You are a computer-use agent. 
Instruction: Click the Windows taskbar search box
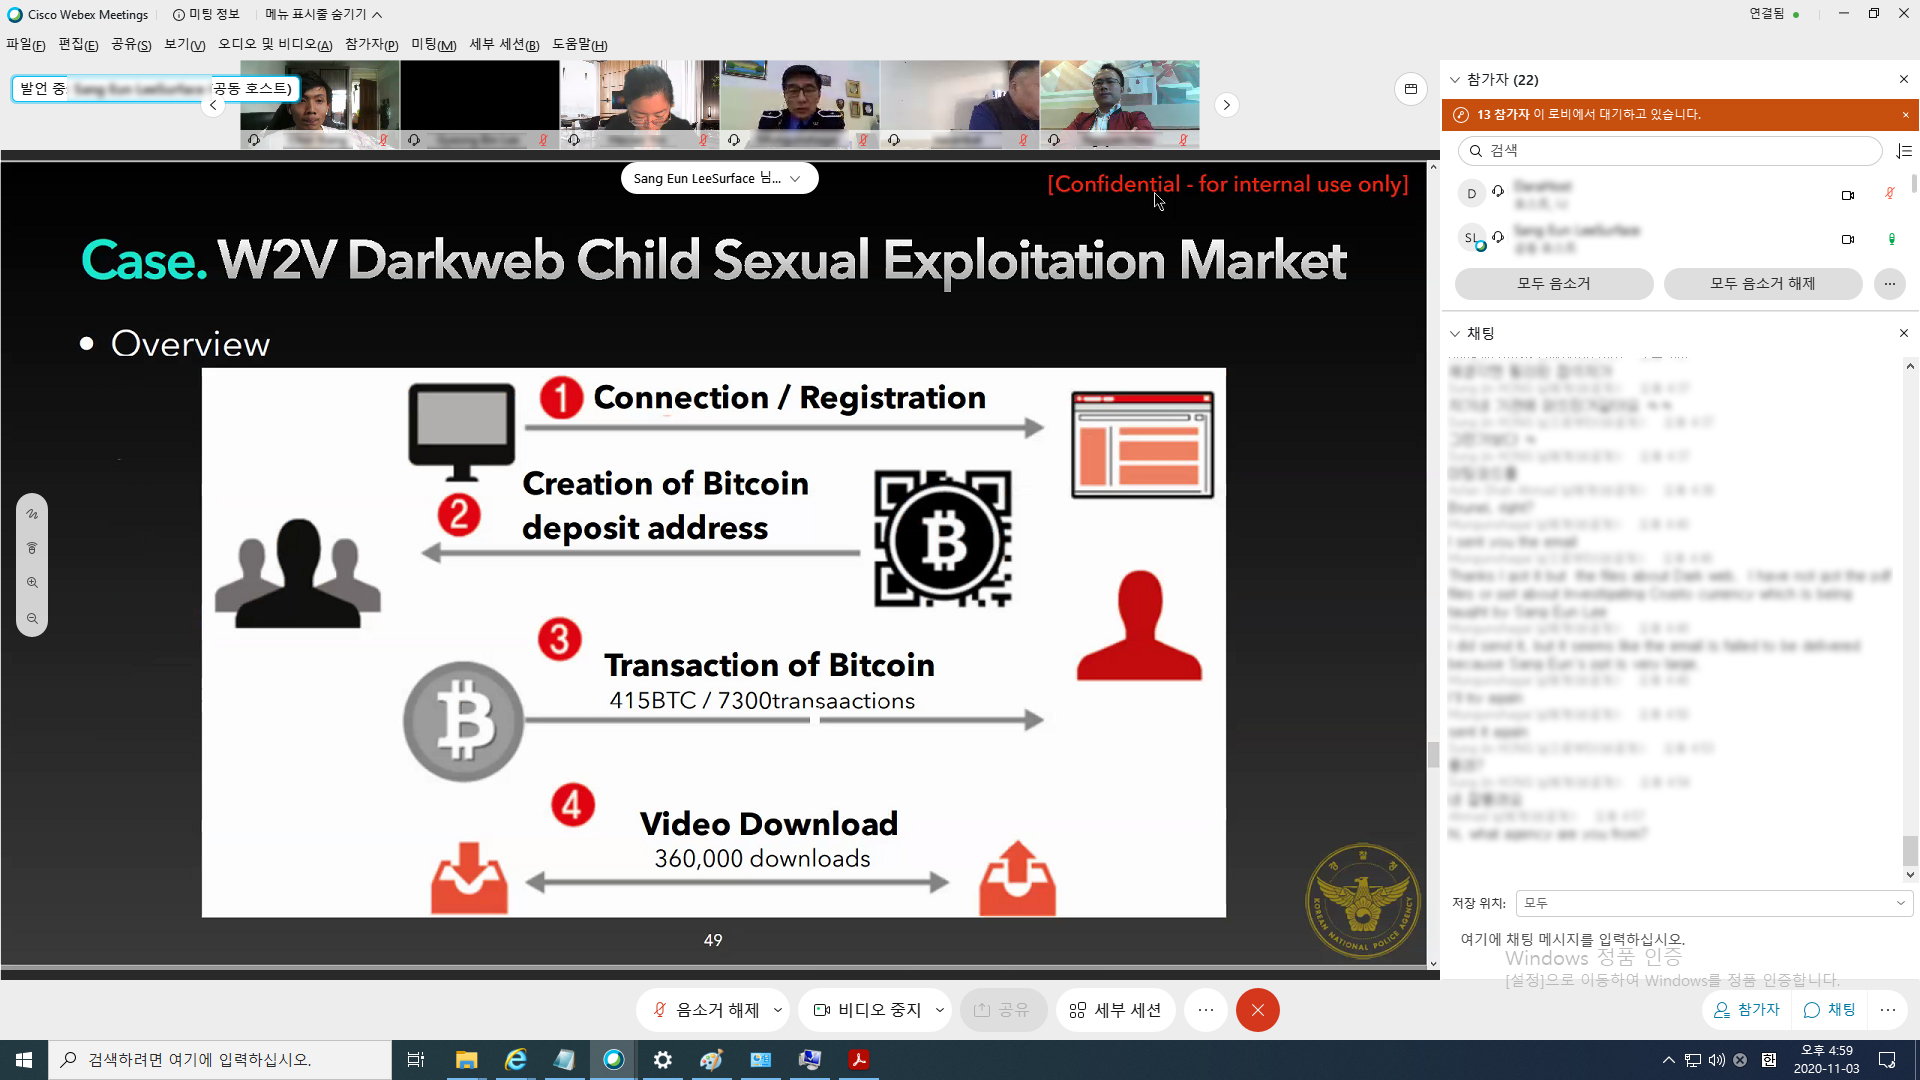220,1060
